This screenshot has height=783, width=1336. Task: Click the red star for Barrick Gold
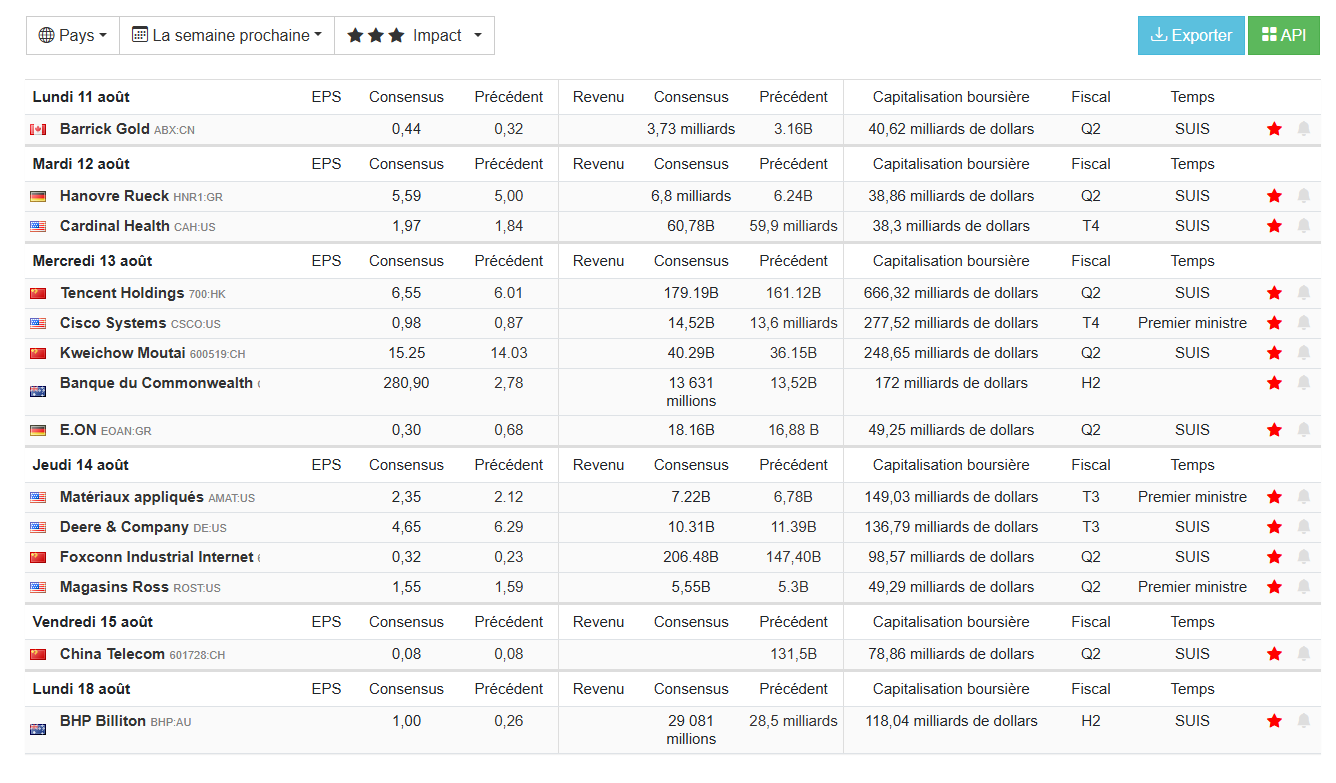point(1274,129)
